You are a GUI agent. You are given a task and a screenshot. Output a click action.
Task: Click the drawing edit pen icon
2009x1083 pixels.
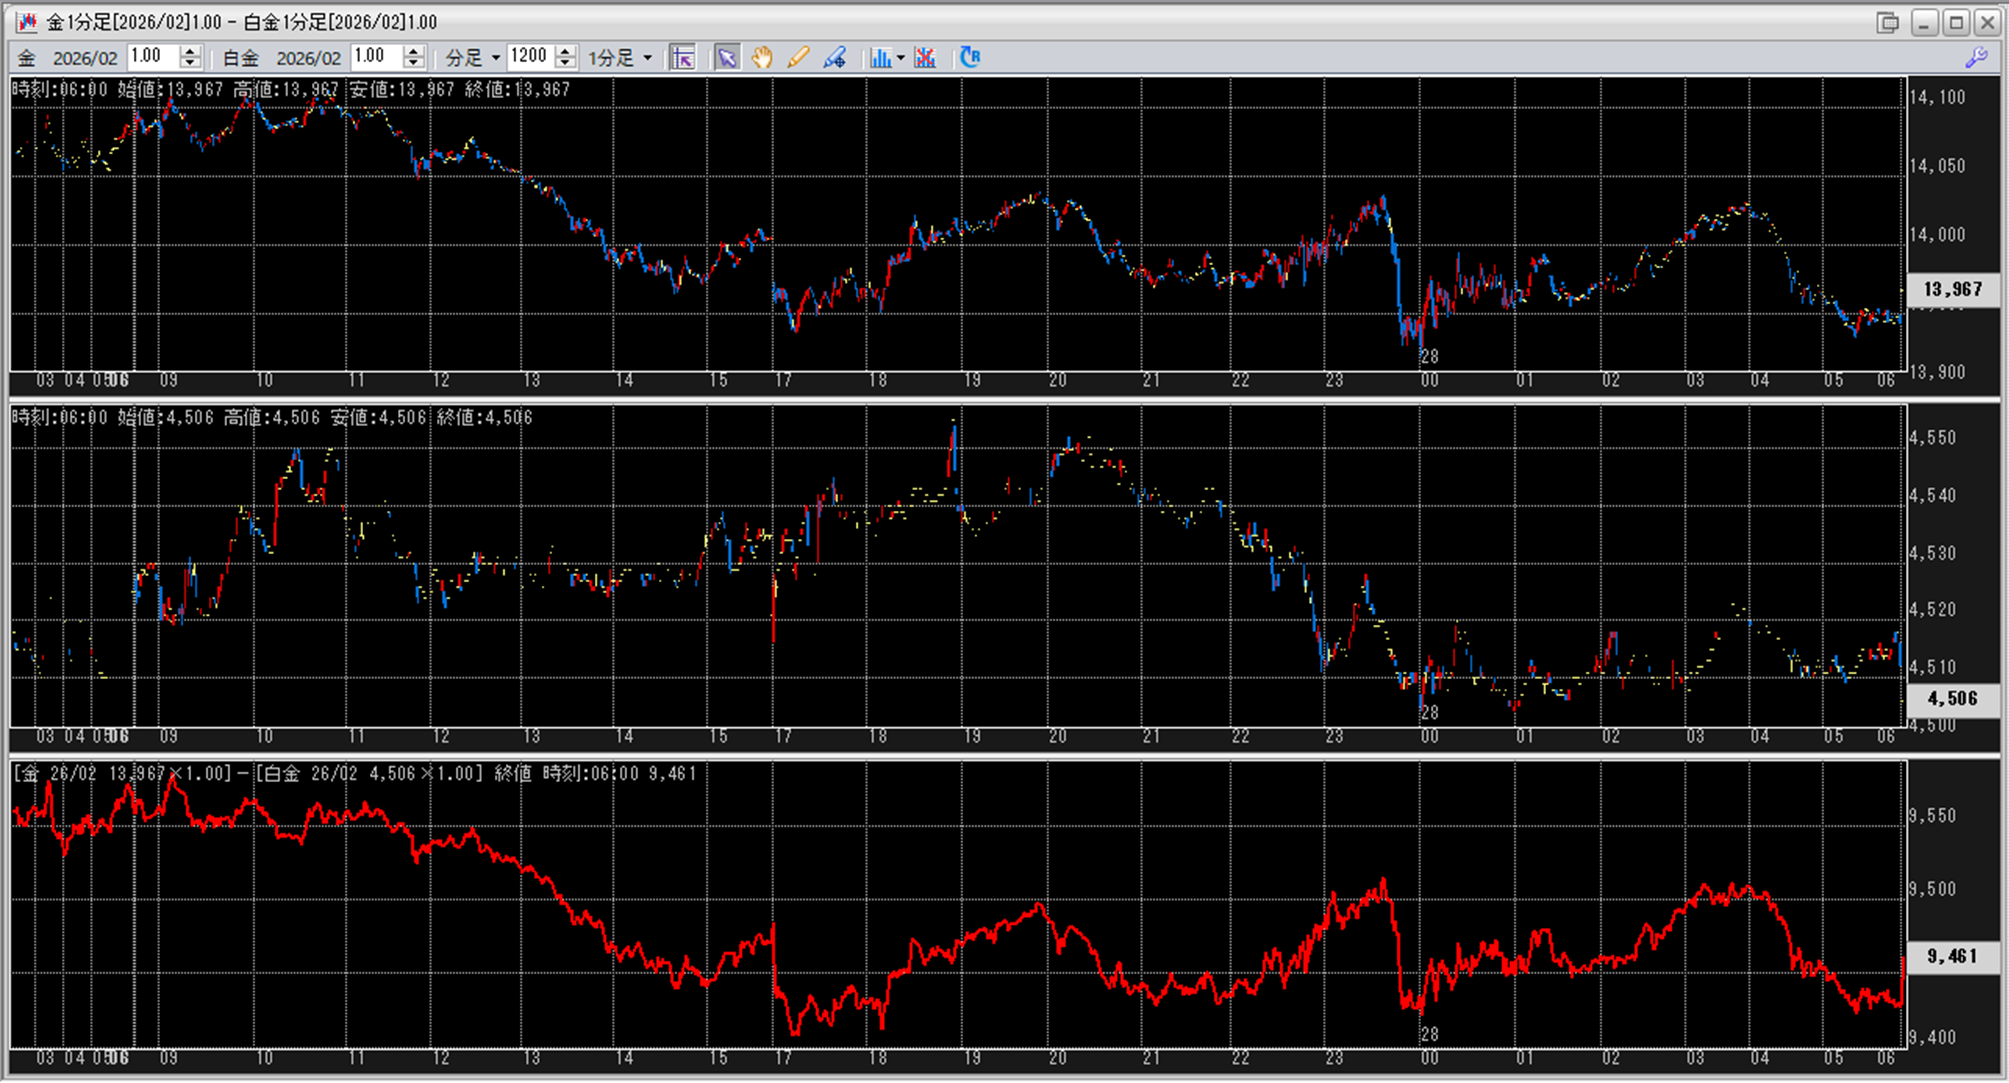[x=835, y=57]
